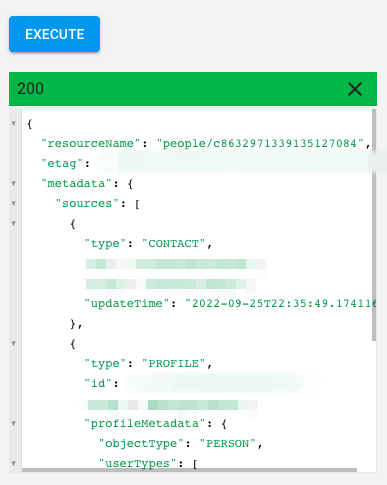Click the "CONTACT" type value
387x485 pixels.
[174, 244]
